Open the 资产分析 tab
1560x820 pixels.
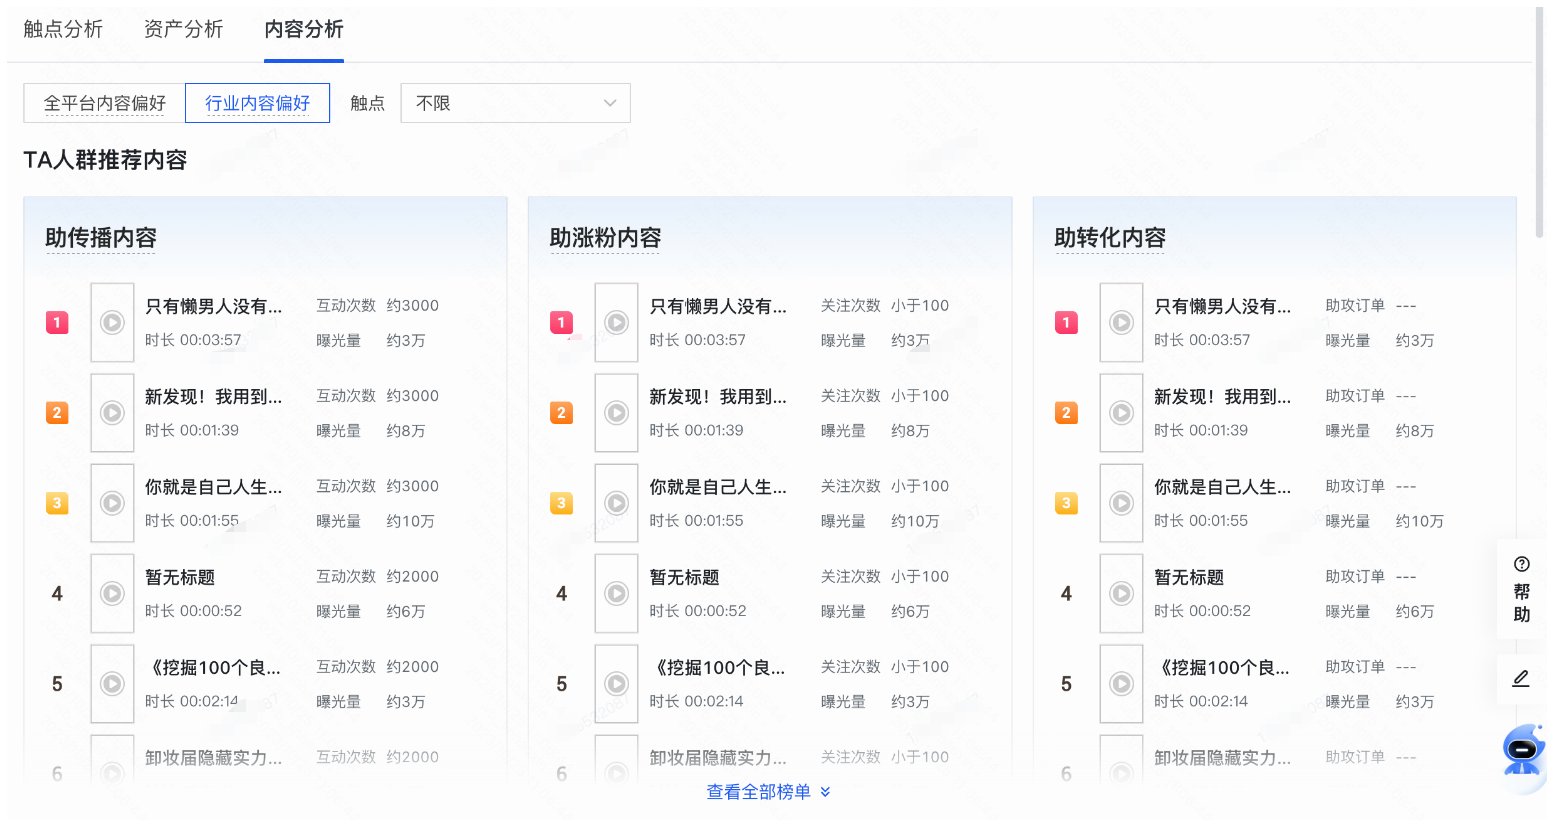[x=183, y=30]
